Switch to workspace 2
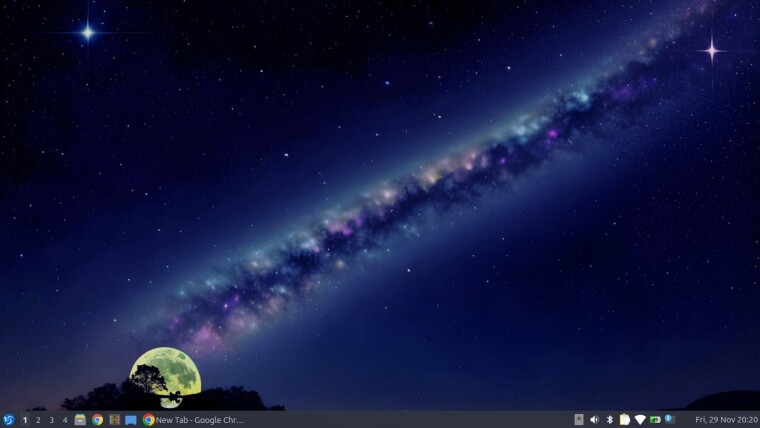Image resolution: width=760 pixels, height=428 pixels. 38,420
